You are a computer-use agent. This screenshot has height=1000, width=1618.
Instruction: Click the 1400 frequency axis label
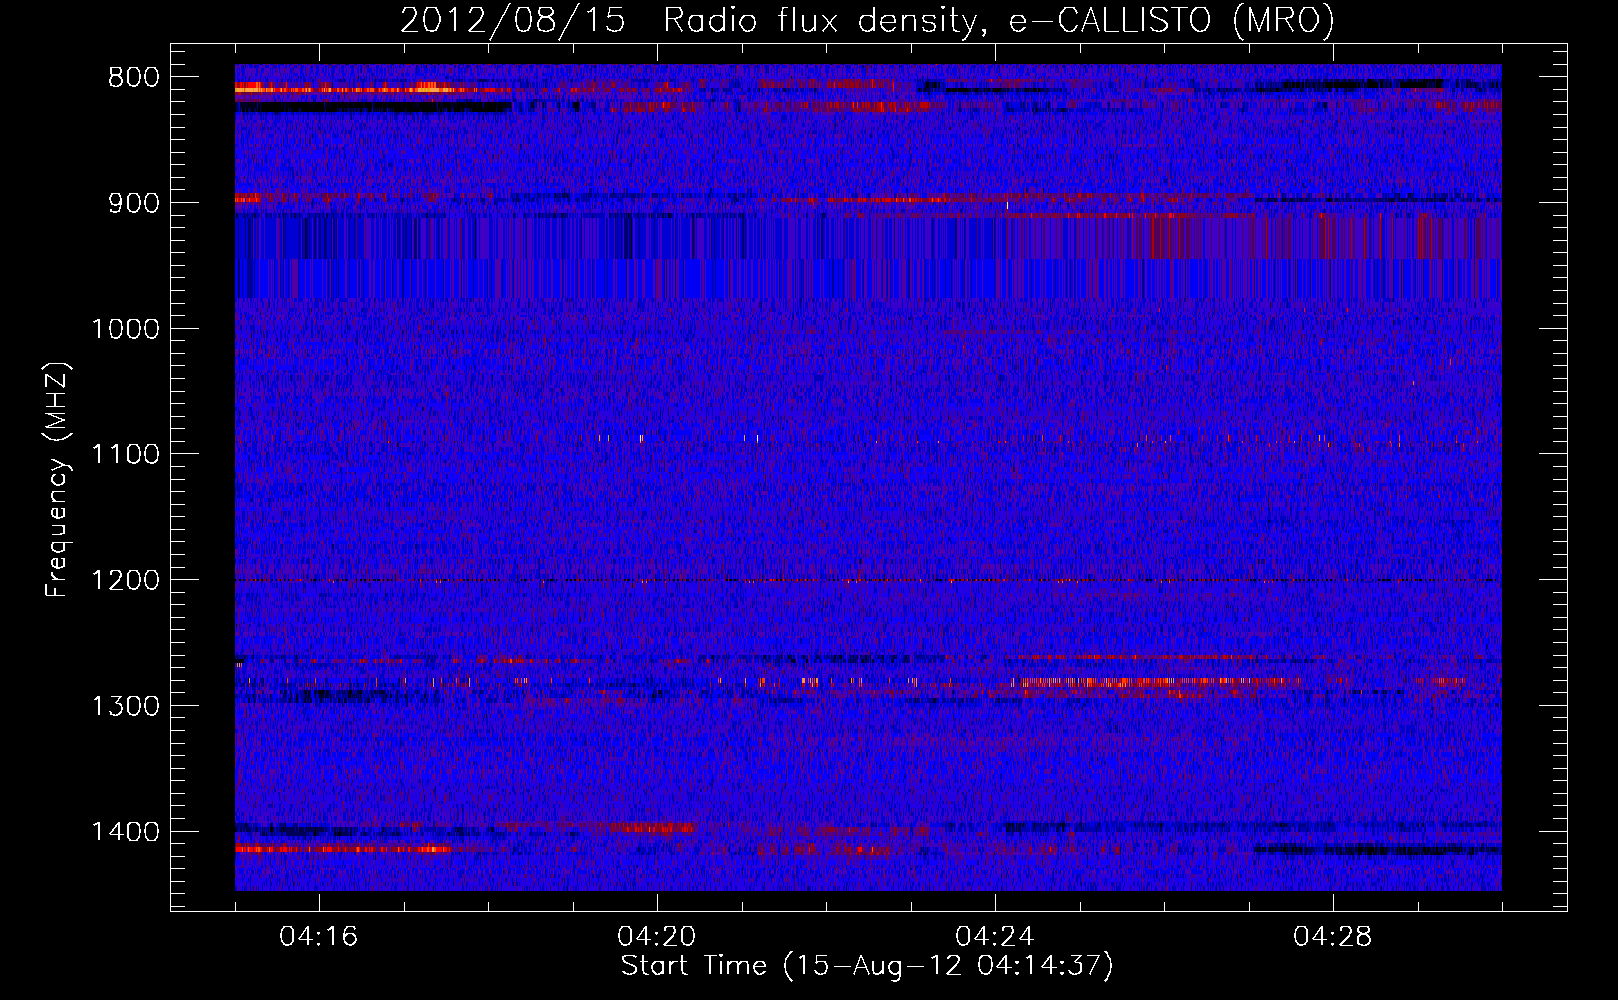click(125, 831)
